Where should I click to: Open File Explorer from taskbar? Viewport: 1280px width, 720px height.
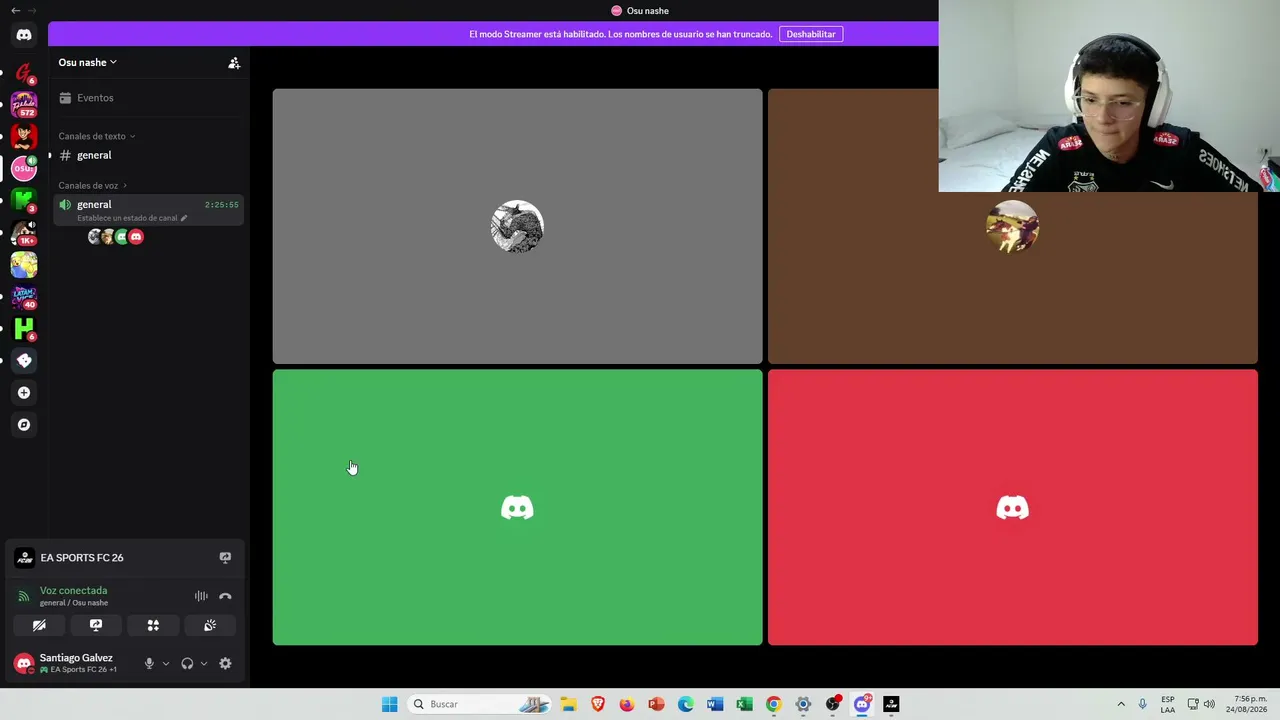(x=568, y=704)
